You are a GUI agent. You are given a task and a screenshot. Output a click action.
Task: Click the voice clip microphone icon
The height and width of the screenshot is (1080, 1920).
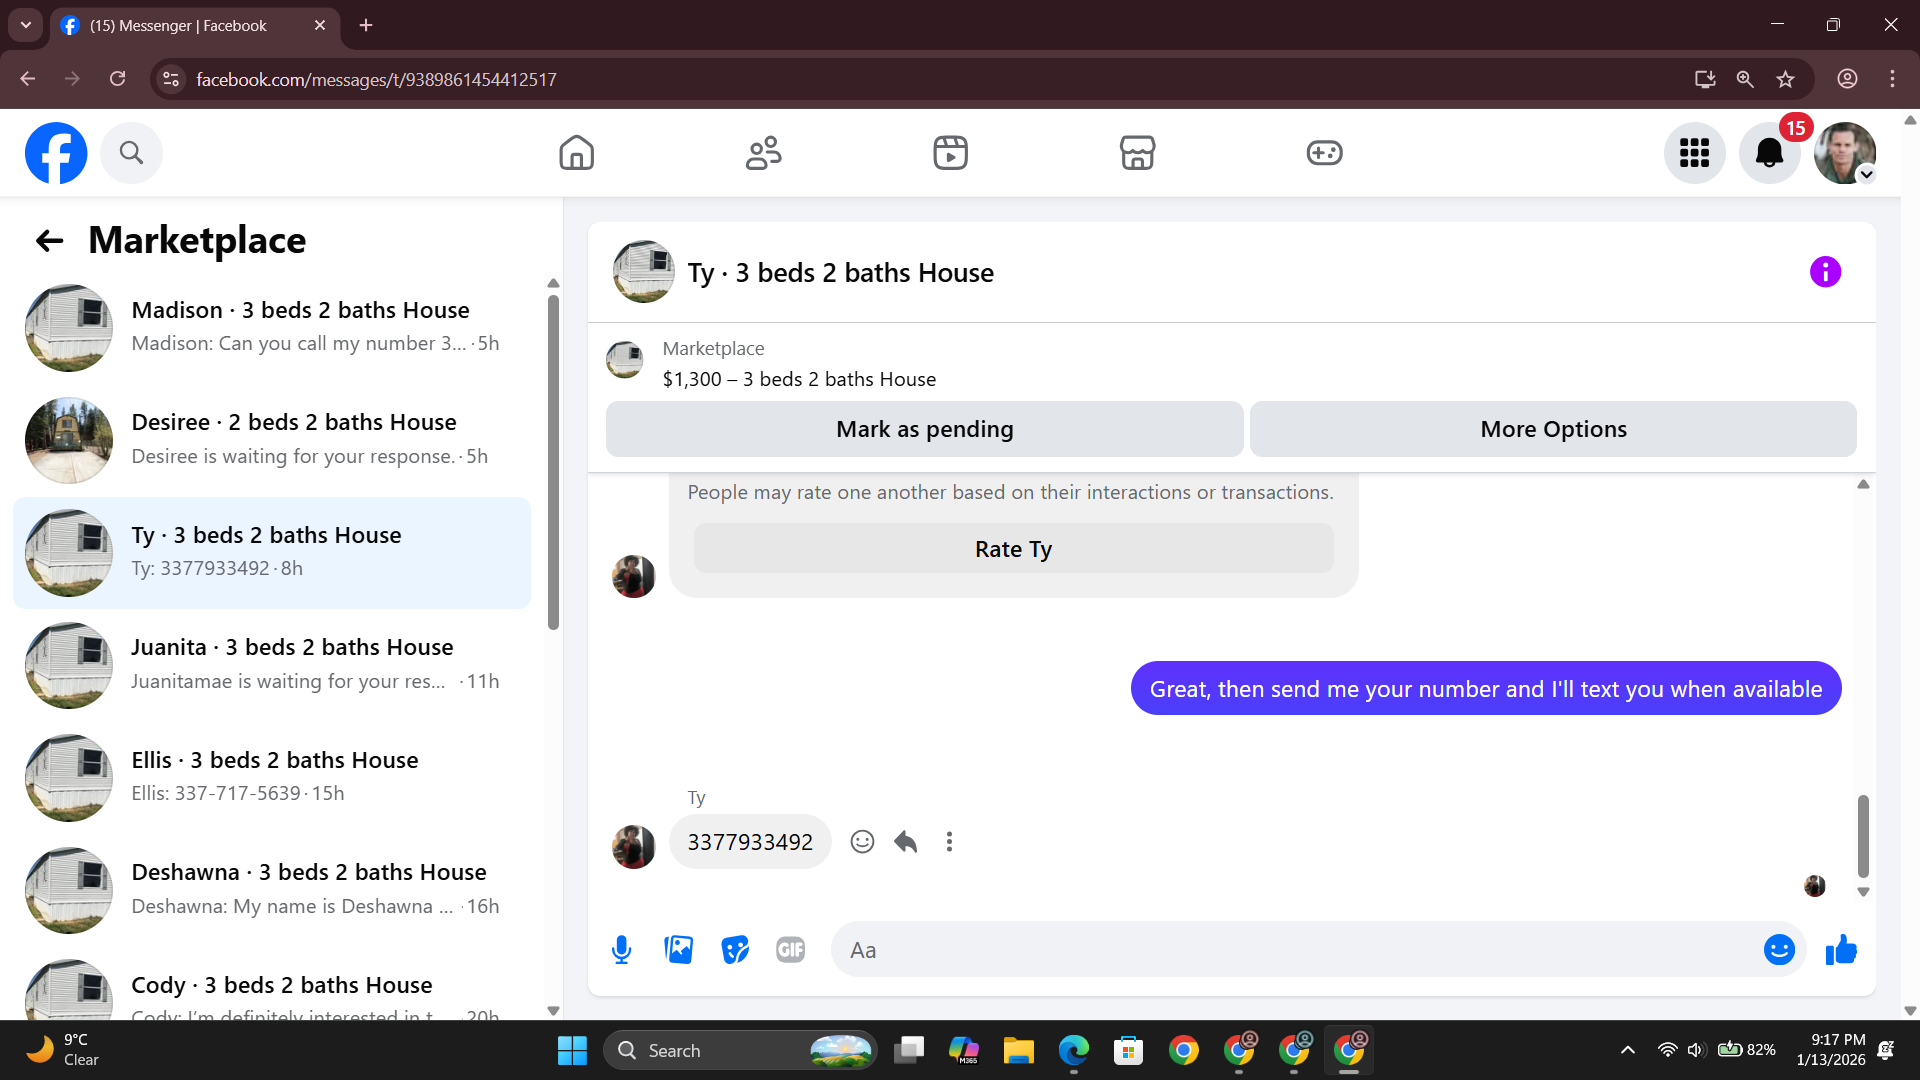[x=621, y=950]
